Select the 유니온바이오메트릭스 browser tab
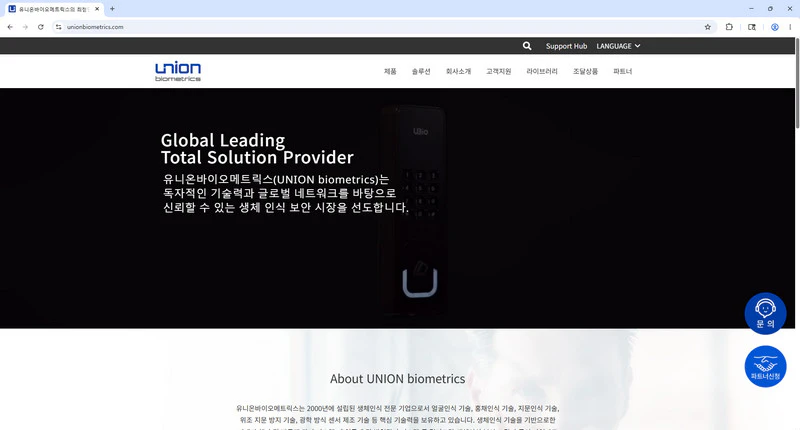800x430 pixels. tap(54, 9)
